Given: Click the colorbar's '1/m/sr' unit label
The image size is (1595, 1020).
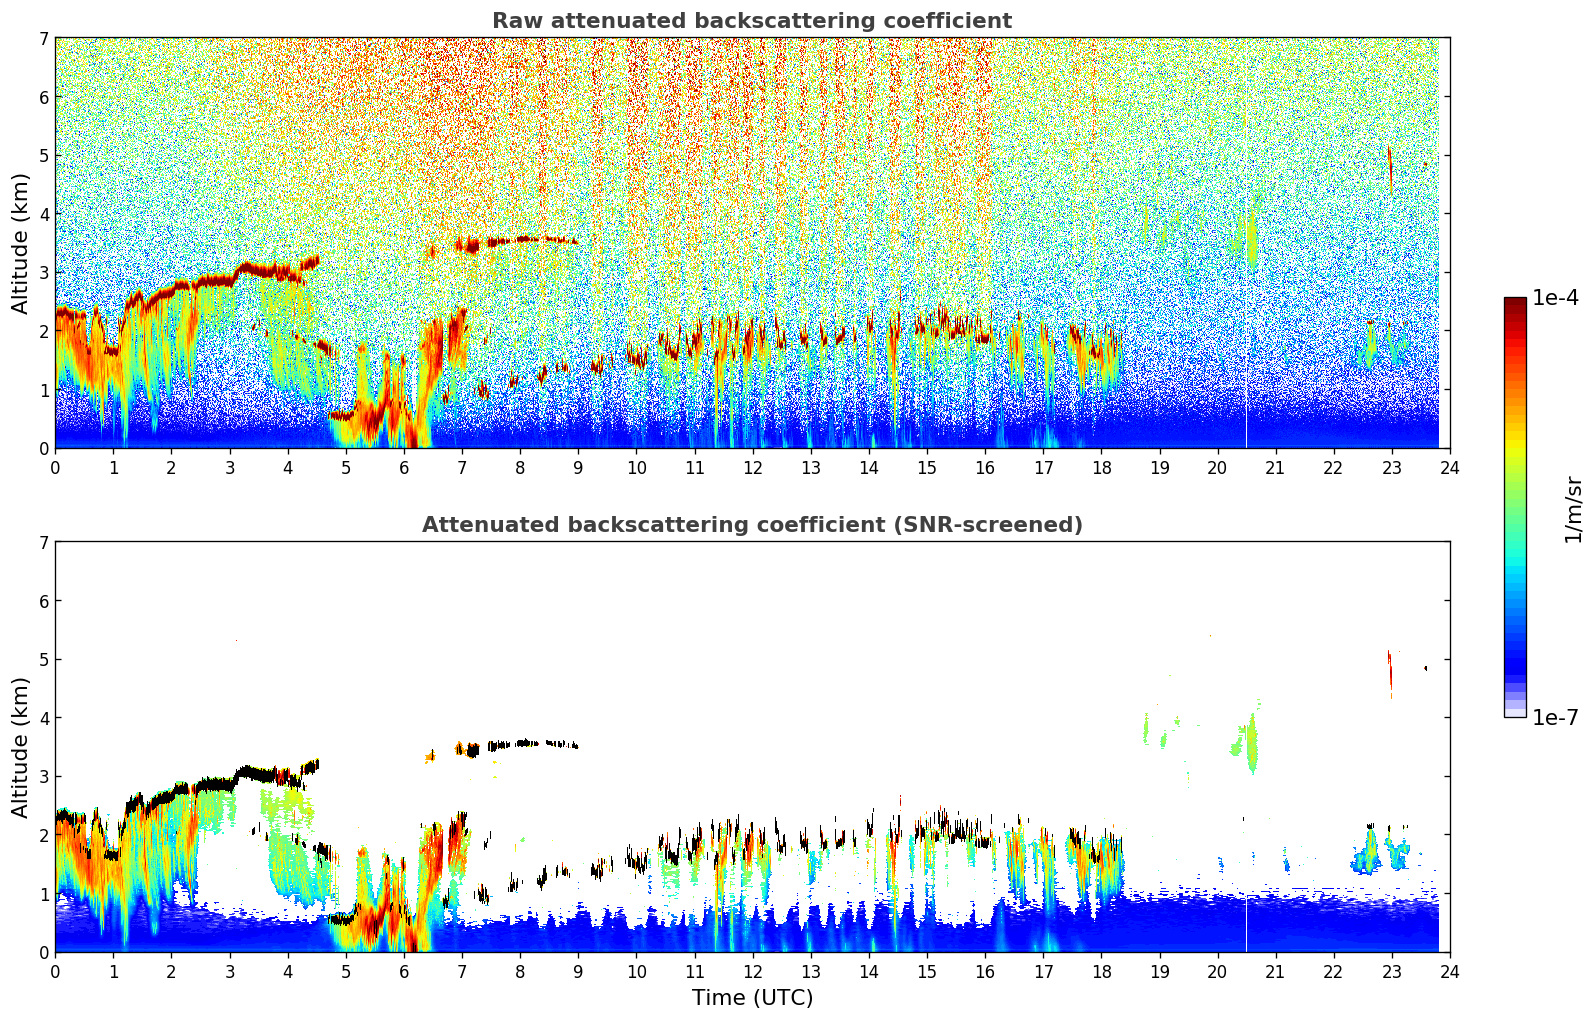Looking at the screenshot, I should pyautogui.click(x=1573, y=508).
